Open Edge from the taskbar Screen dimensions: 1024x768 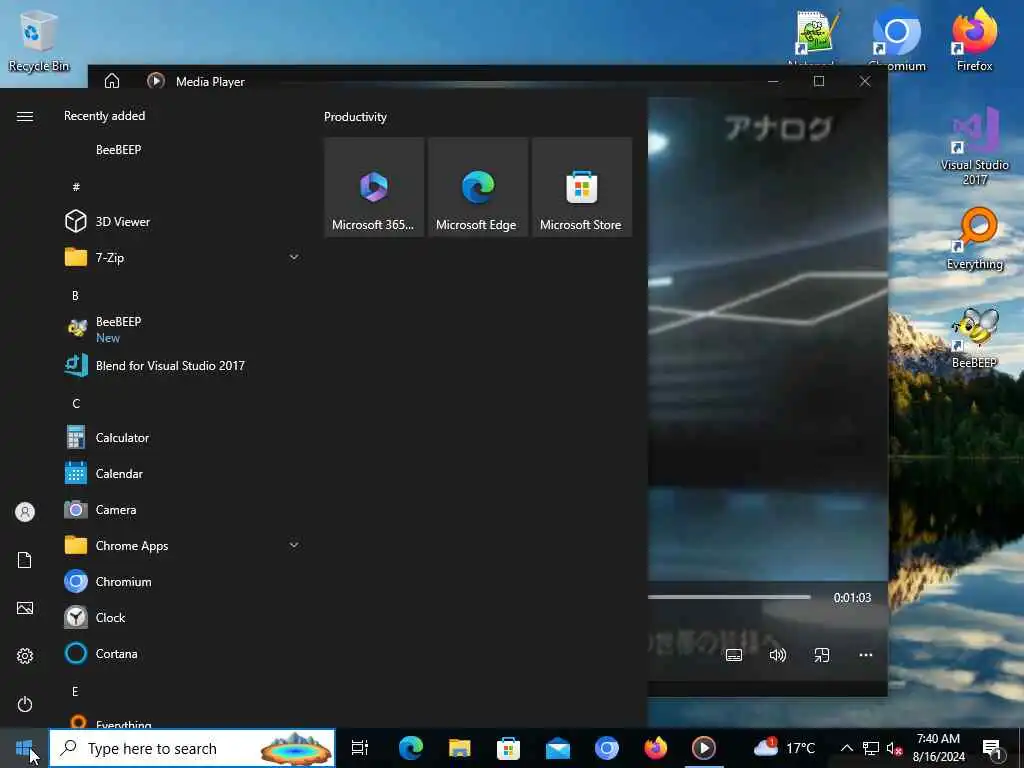click(411, 748)
